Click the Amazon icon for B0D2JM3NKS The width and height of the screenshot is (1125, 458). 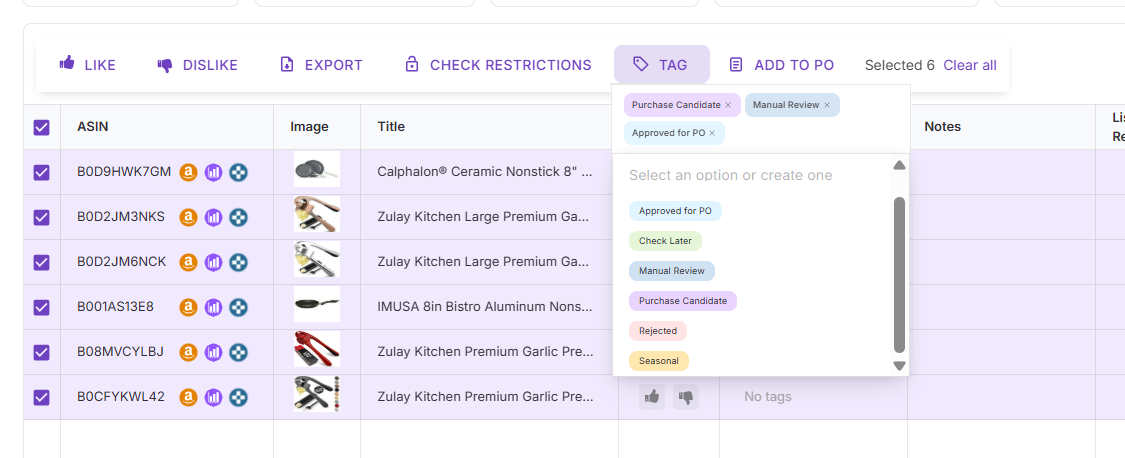[188, 217]
